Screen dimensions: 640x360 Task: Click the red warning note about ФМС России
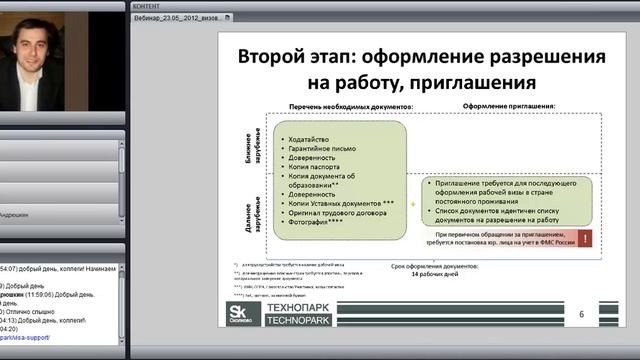(x=507, y=238)
